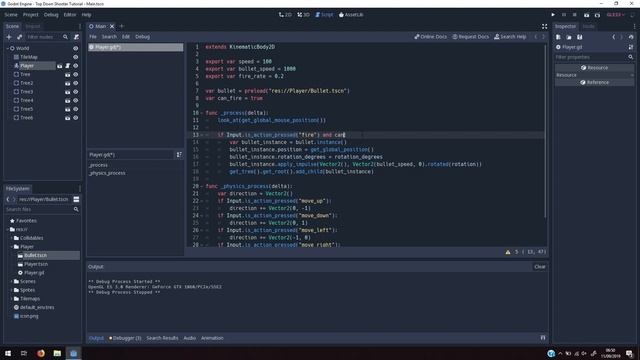The image size is (640, 360).
Task: Open Player scene in editor icon
Action: tap(60, 66)
